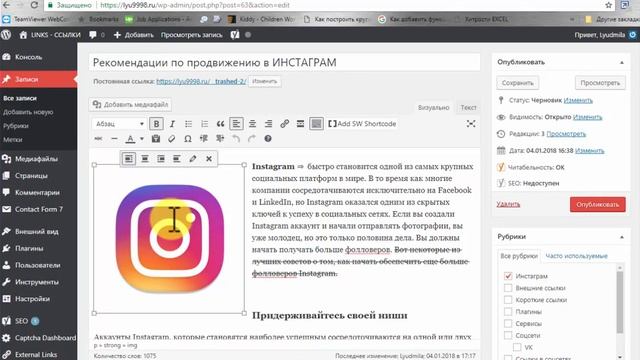Viewport: 640px width, 360px height.
Task: Select text color A button
Action: click(x=130, y=139)
